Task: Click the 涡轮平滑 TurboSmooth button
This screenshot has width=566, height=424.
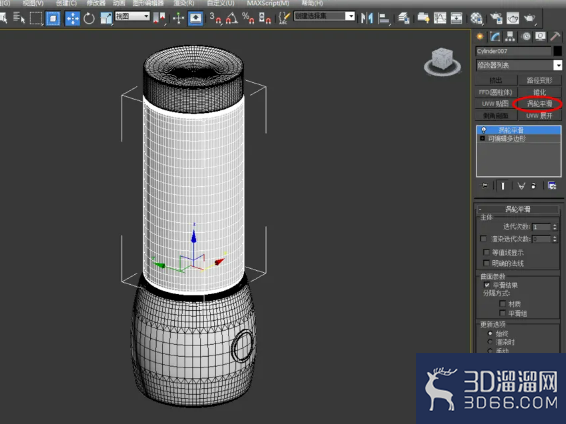Action: pos(539,104)
